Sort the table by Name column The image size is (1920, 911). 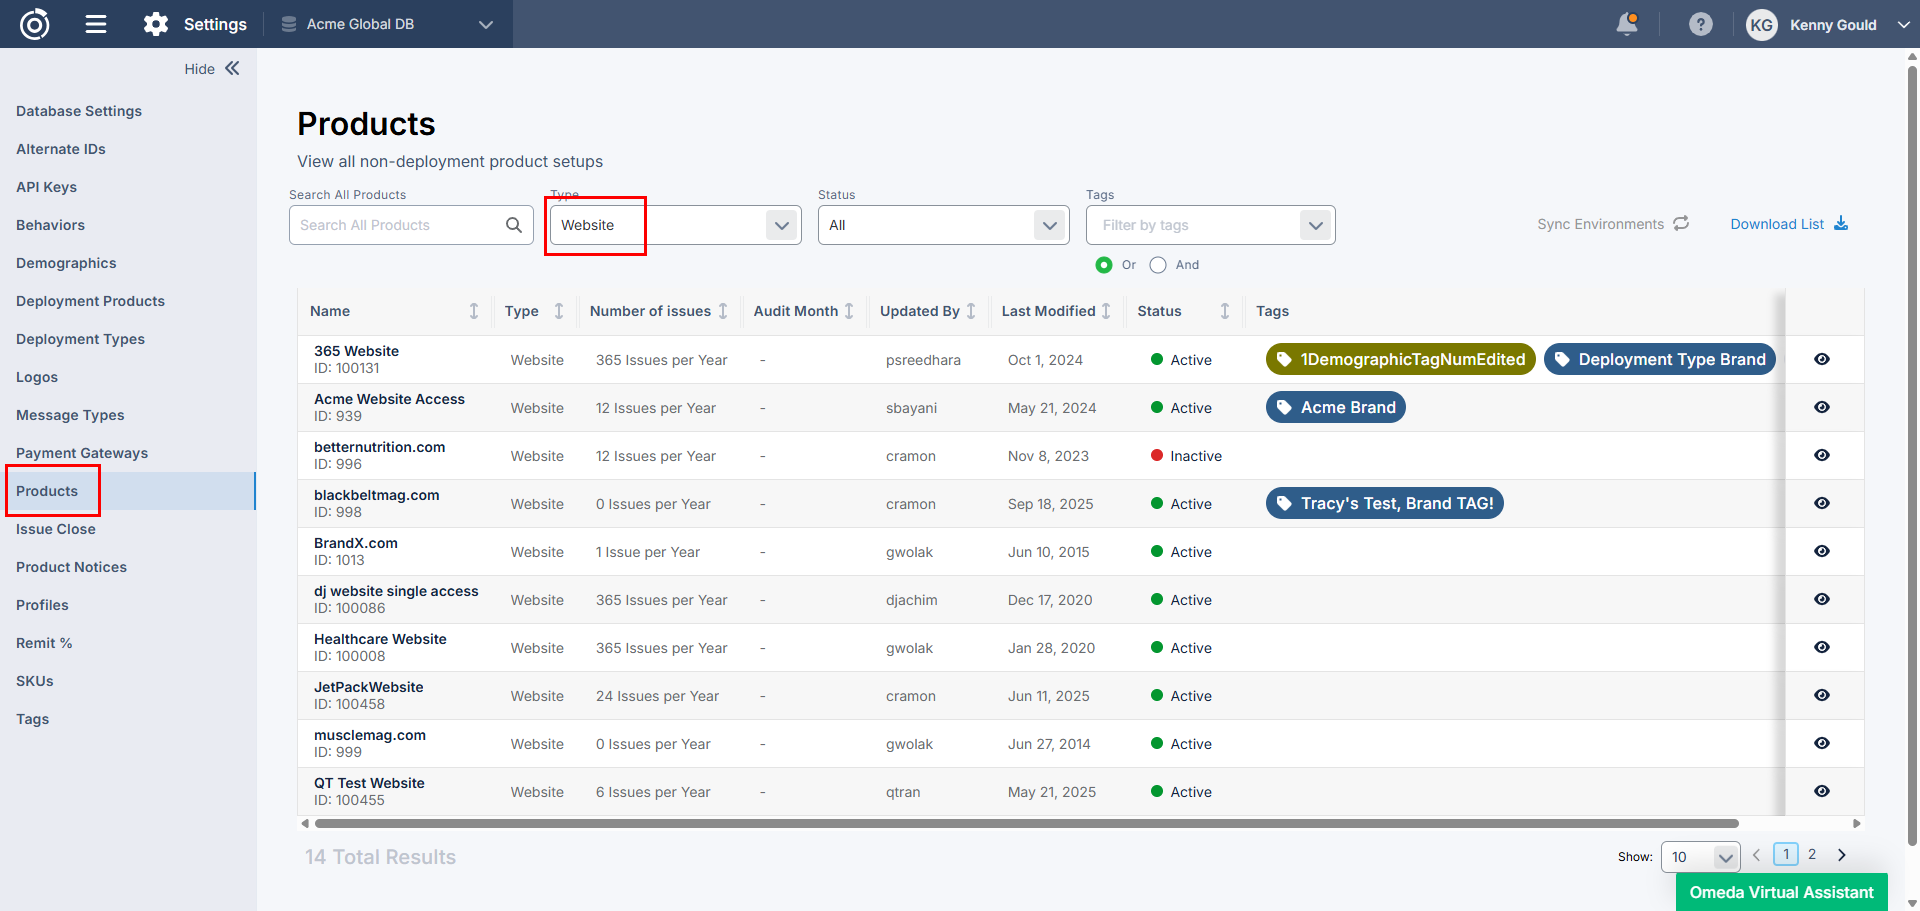474,311
